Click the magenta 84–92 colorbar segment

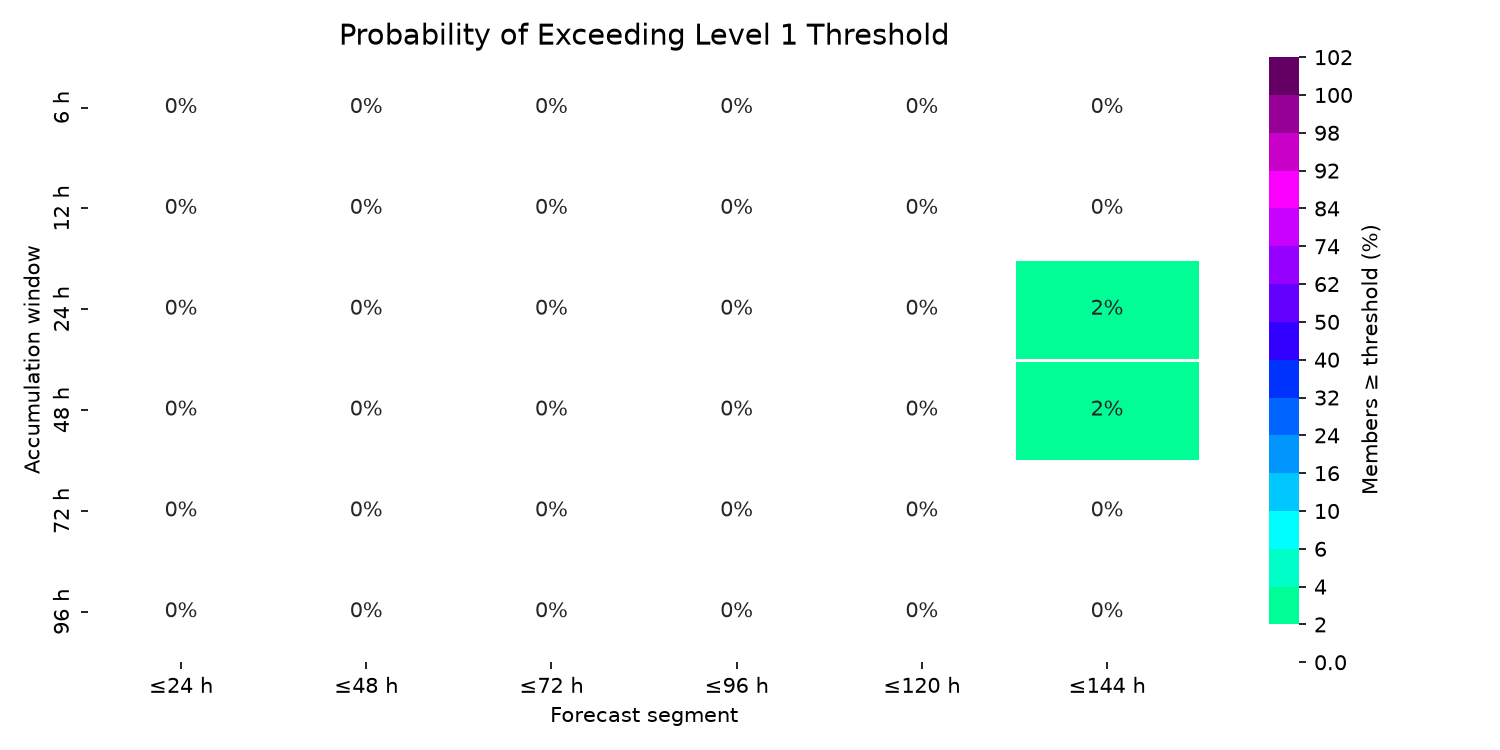pos(1284,189)
